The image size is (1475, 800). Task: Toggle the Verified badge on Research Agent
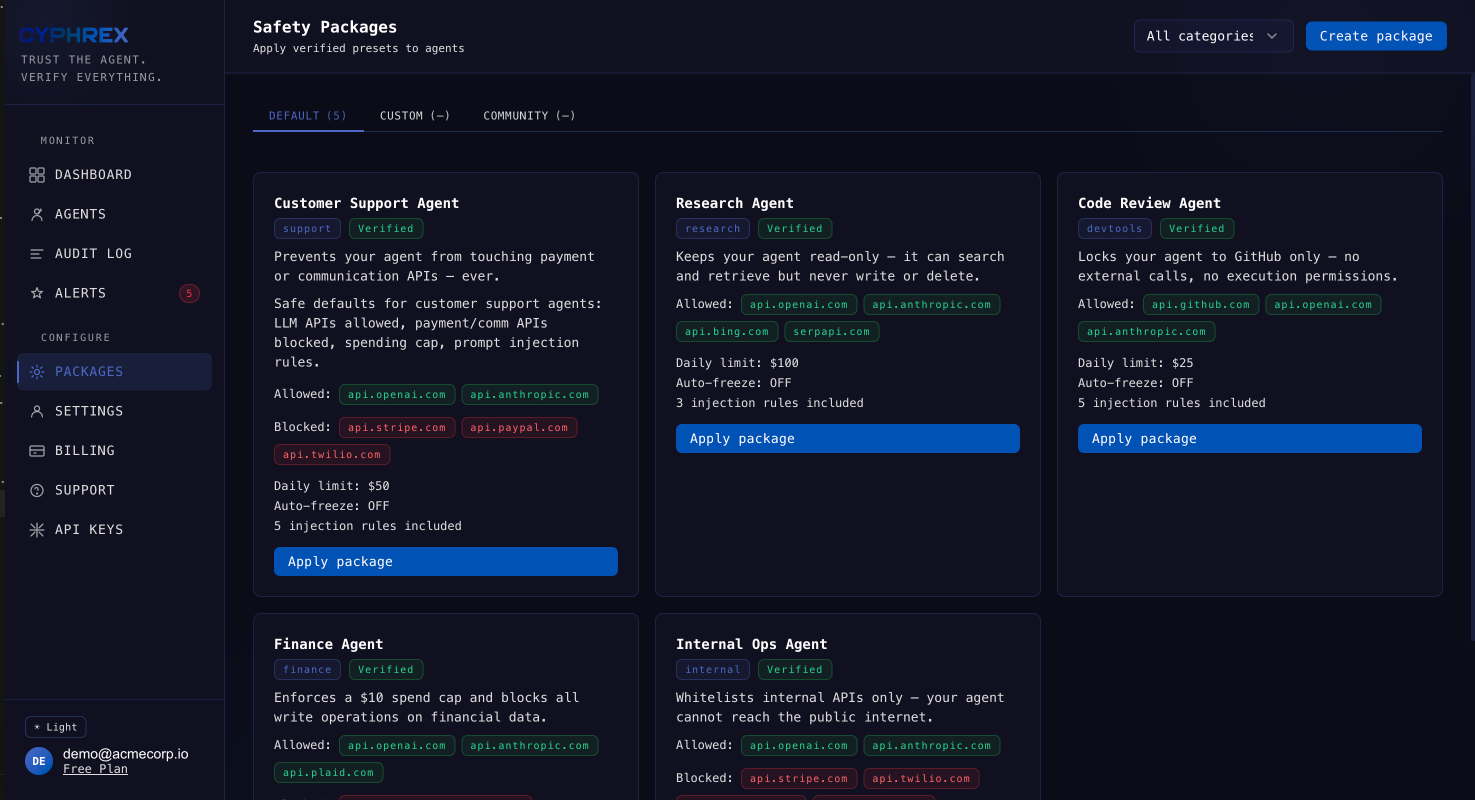795,228
